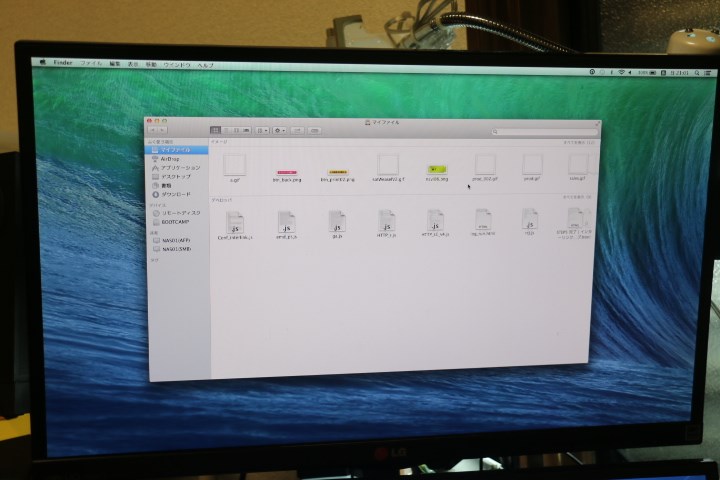Select the HTTP_r.js file icon
This screenshot has width=720, height=480.
point(386,221)
